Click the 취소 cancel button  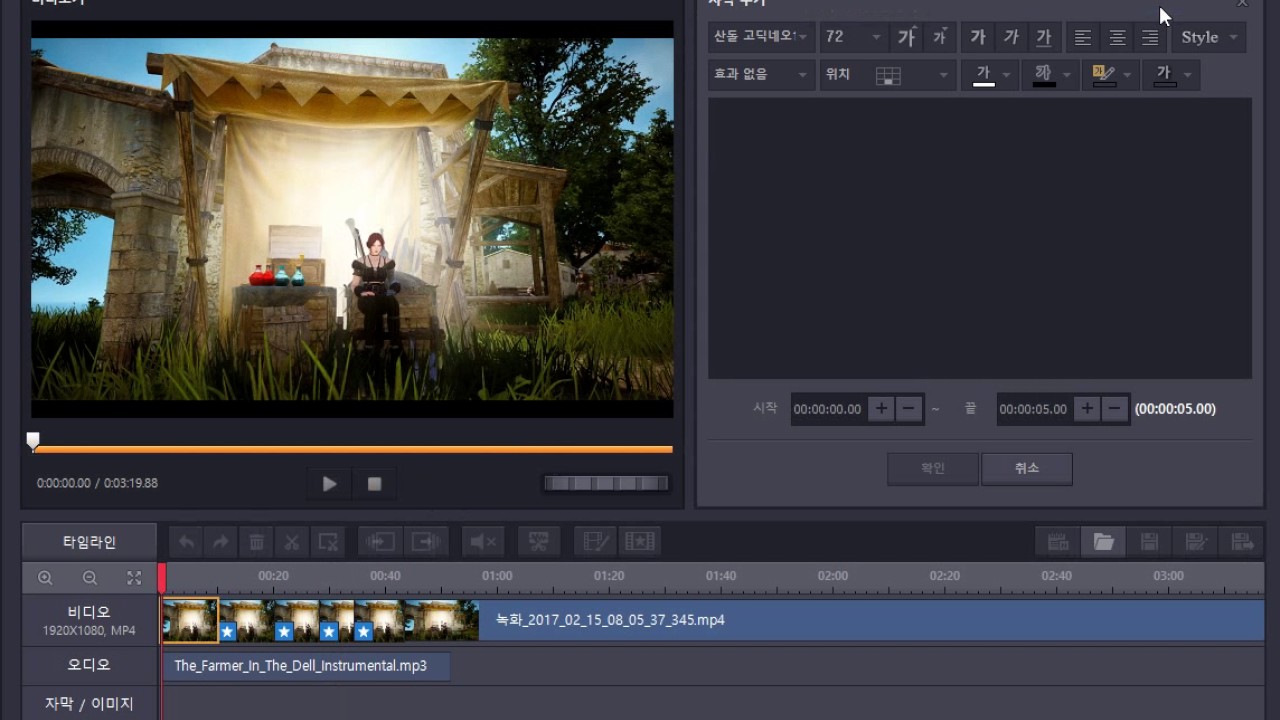coord(1027,468)
